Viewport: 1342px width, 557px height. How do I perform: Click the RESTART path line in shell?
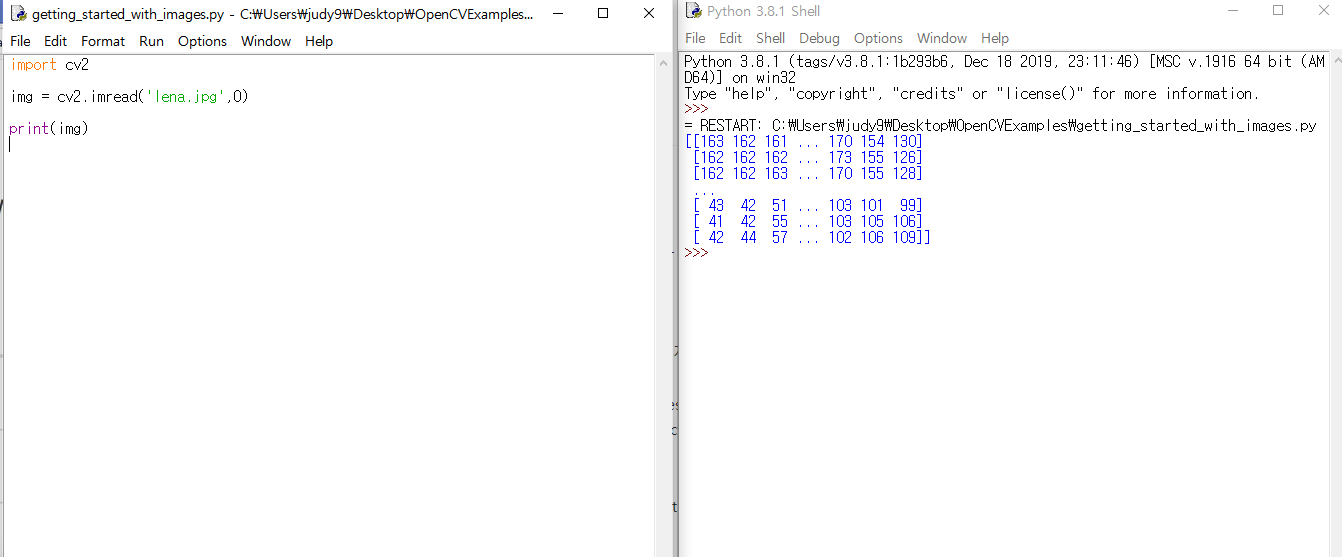(1000, 126)
